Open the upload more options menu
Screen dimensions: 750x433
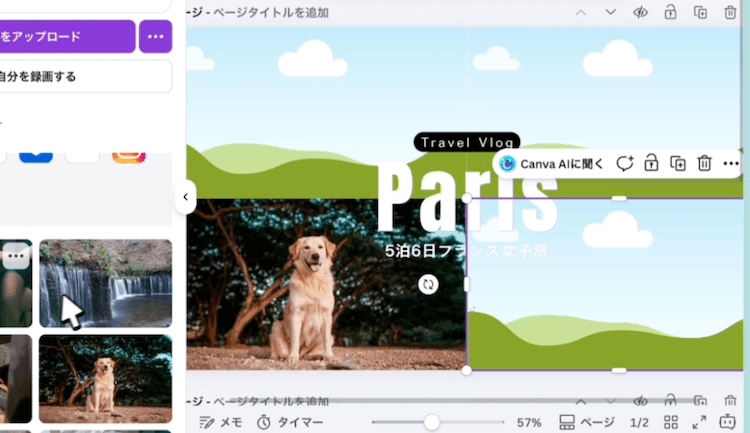click(x=155, y=36)
